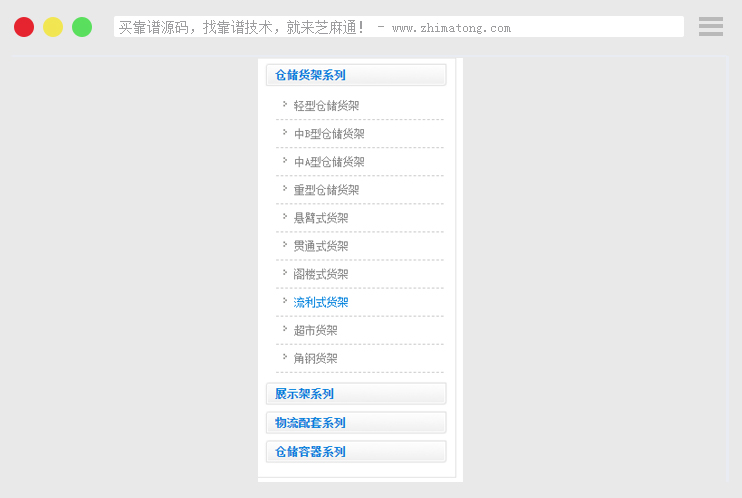Image resolution: width=742 pixels, height=498 pixels.
Task: Click the red close window circle
Action: (x=24, y=27)
